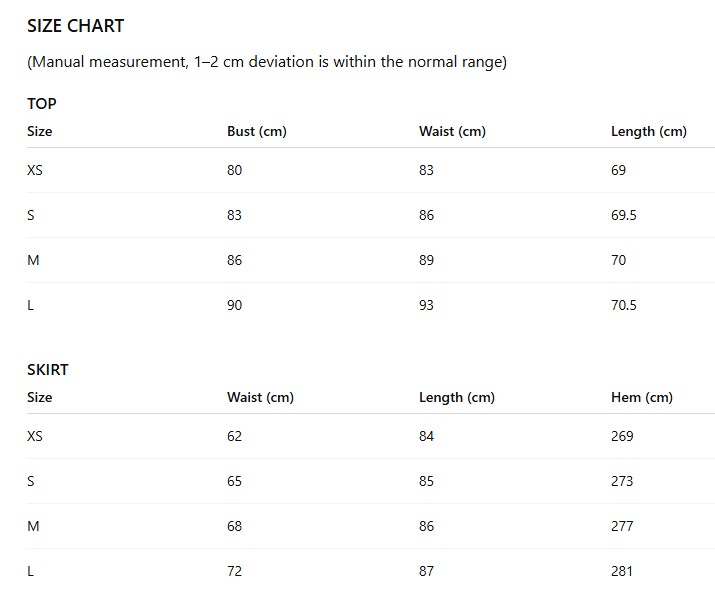Click skirt waist value 72 for L
The image size is (715, 608).
[x=234, y=571]
